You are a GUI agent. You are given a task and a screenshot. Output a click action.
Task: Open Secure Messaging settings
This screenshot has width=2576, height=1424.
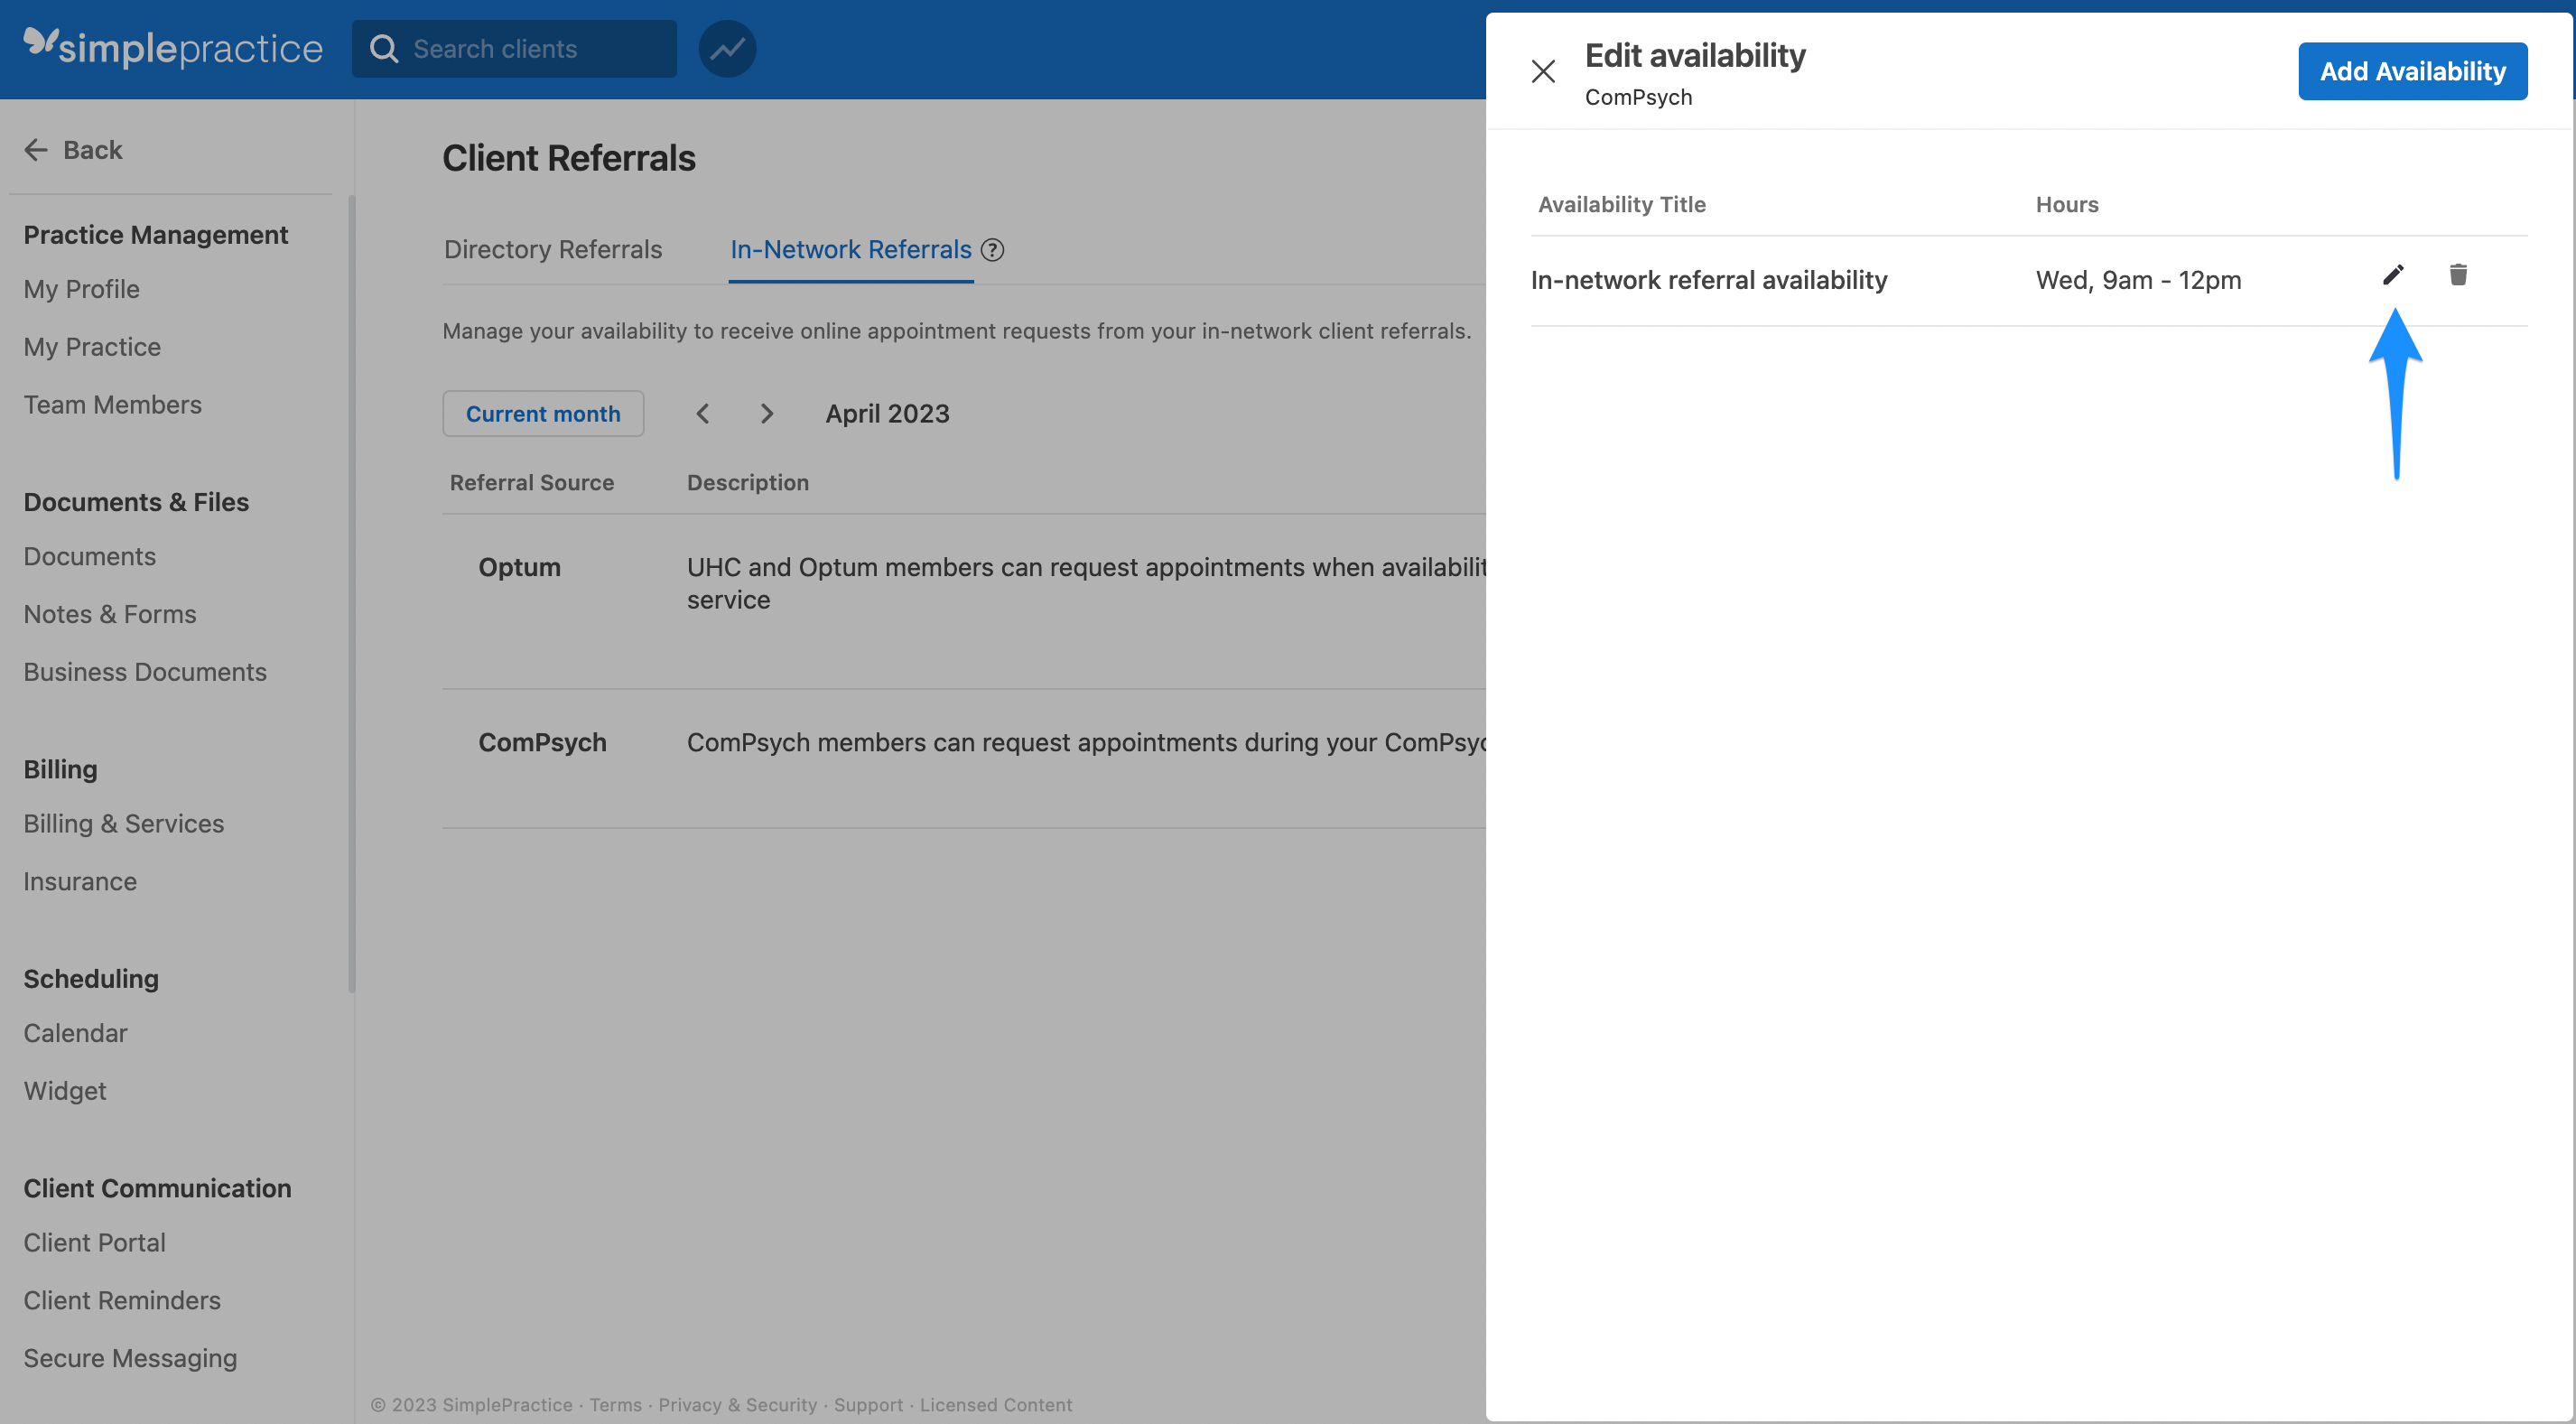pos(130,1358)
